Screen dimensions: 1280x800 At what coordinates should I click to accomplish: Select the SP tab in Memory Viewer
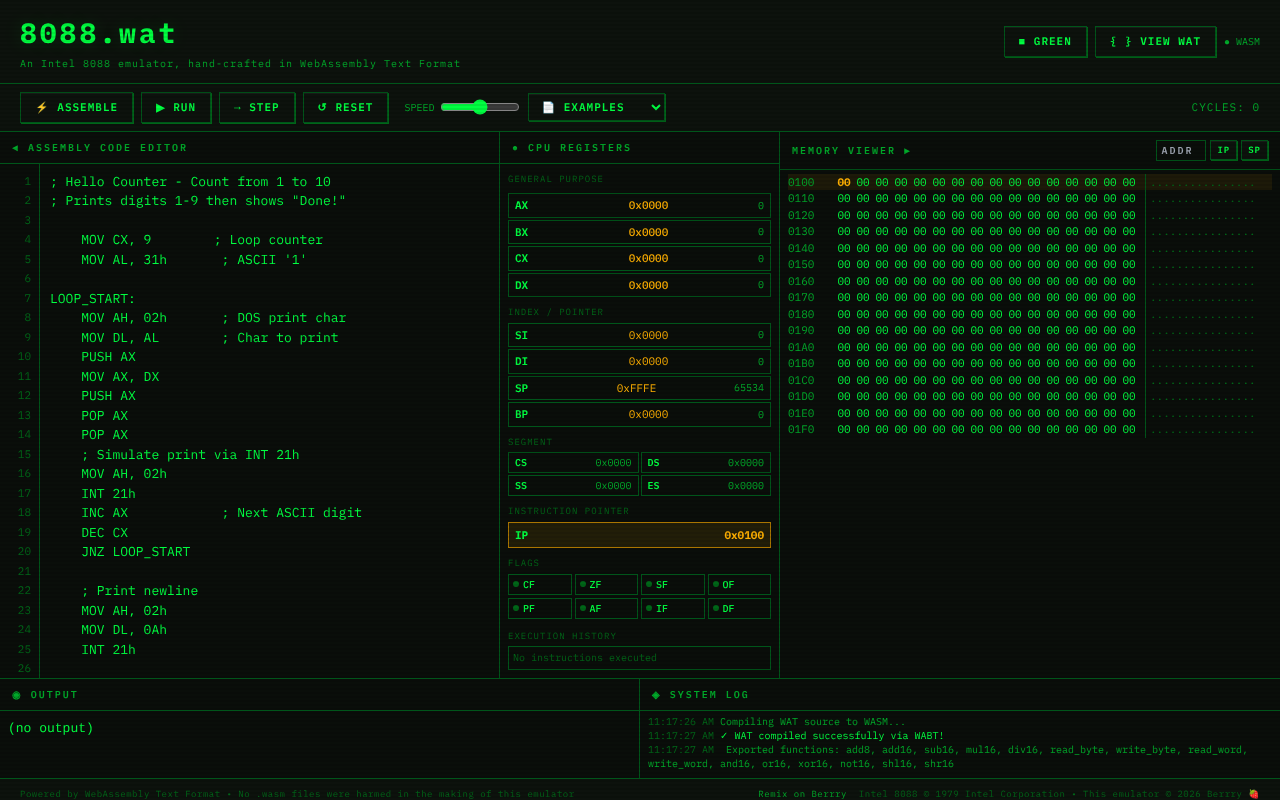pos(1254,150)
